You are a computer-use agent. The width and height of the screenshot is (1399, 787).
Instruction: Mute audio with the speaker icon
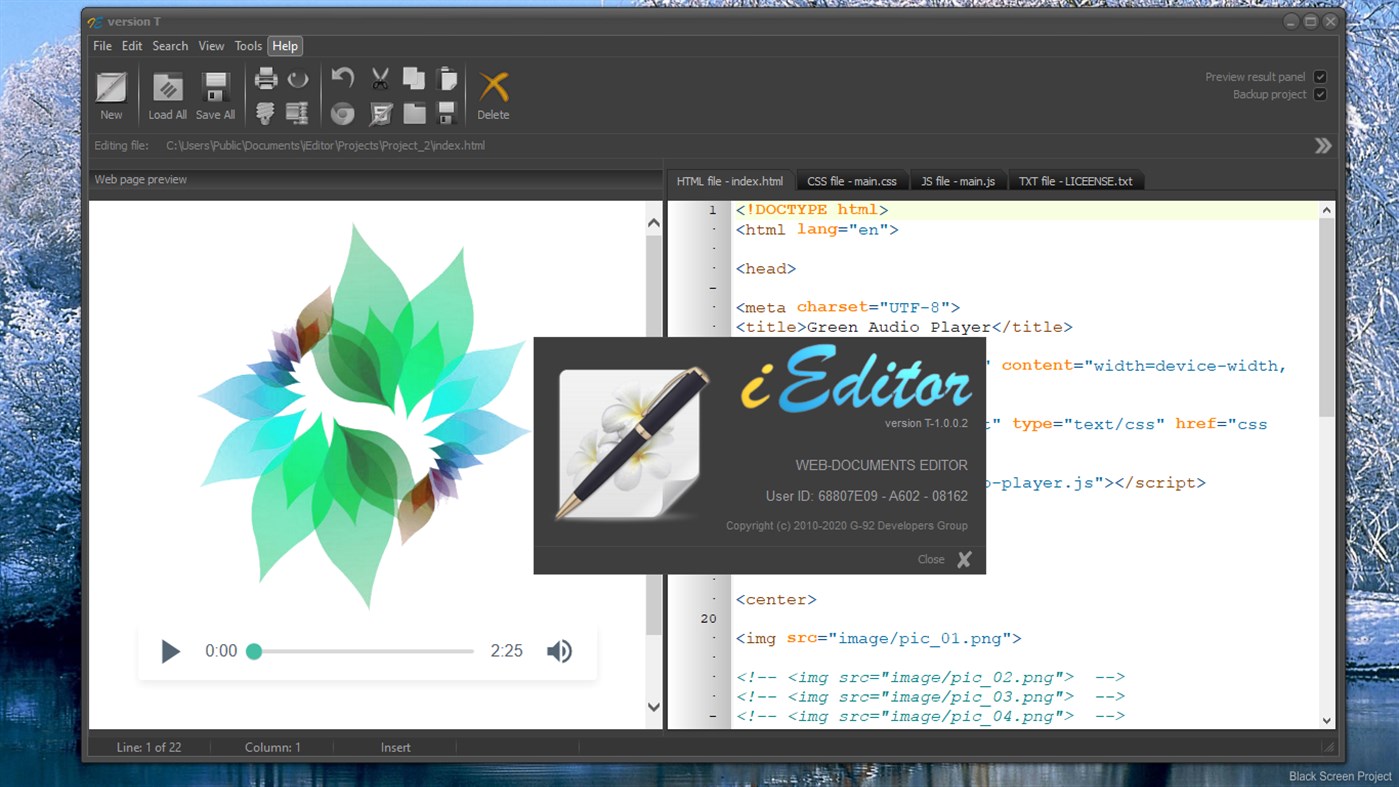click(559, 651)
